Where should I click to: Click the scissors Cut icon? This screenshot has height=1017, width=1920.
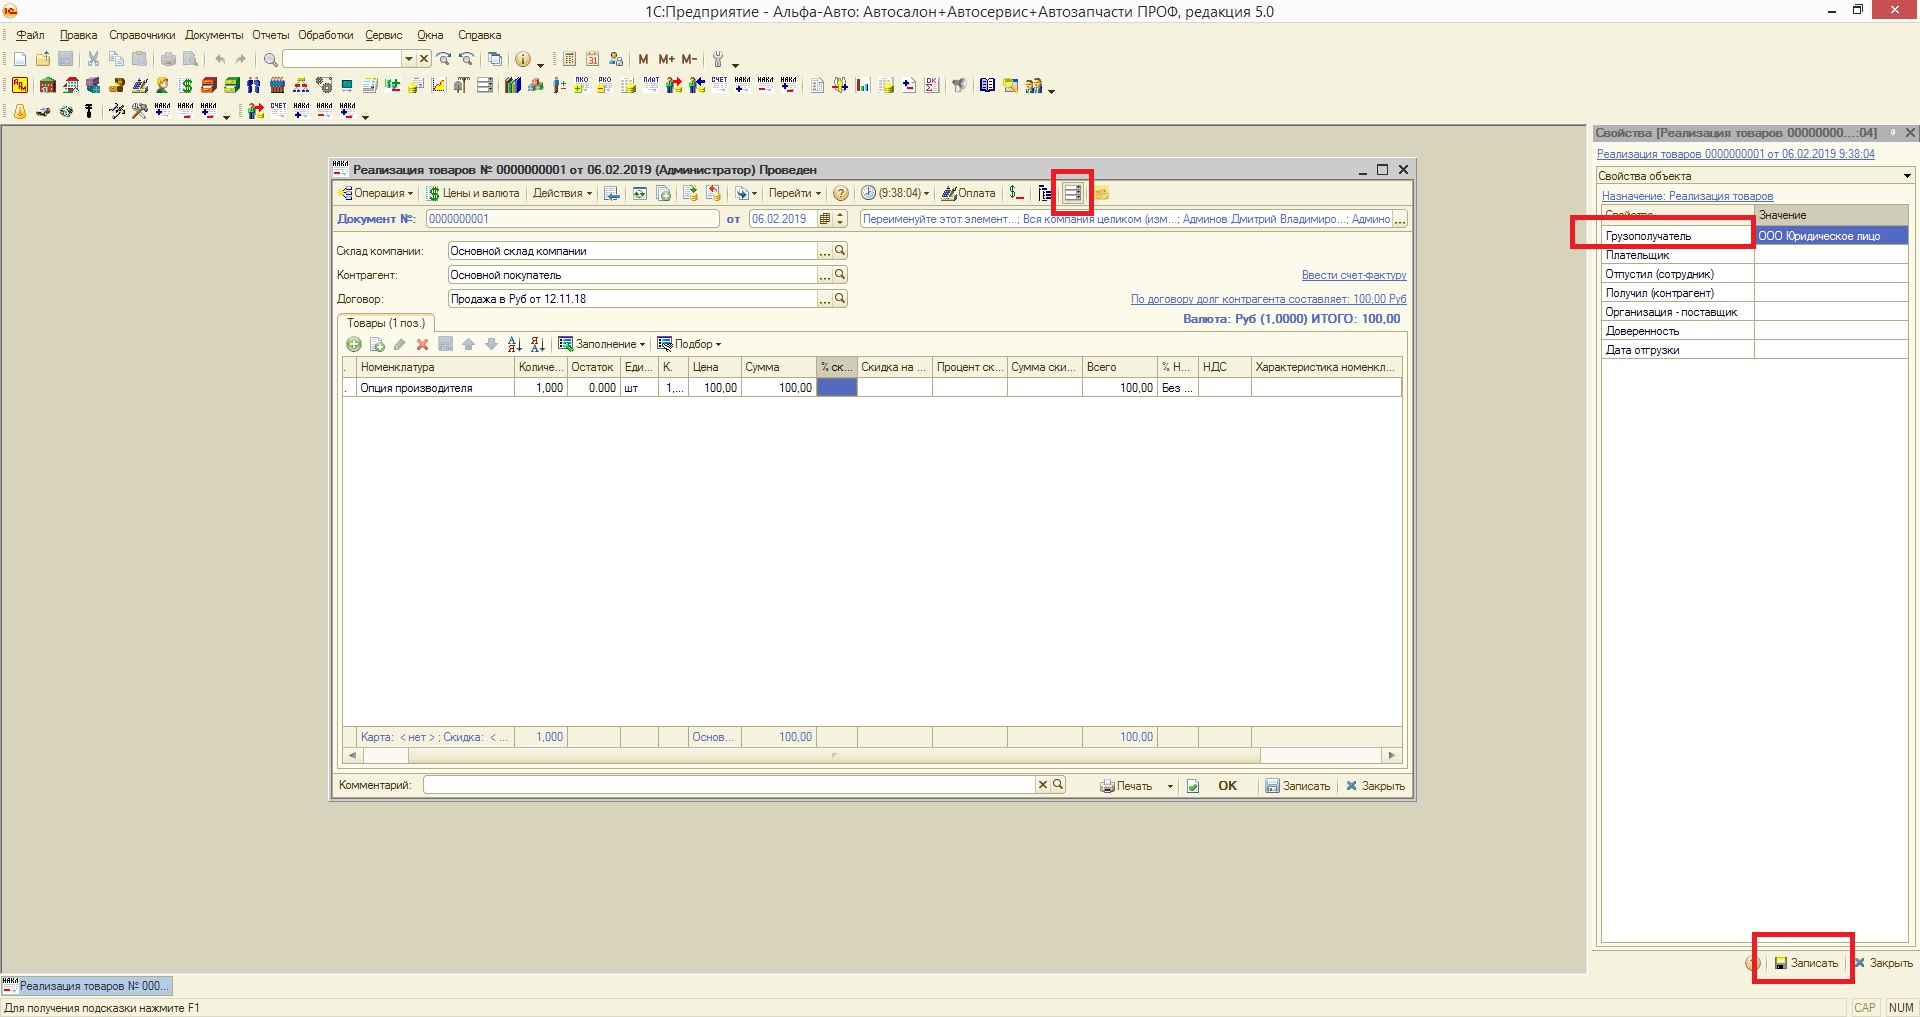93,59
